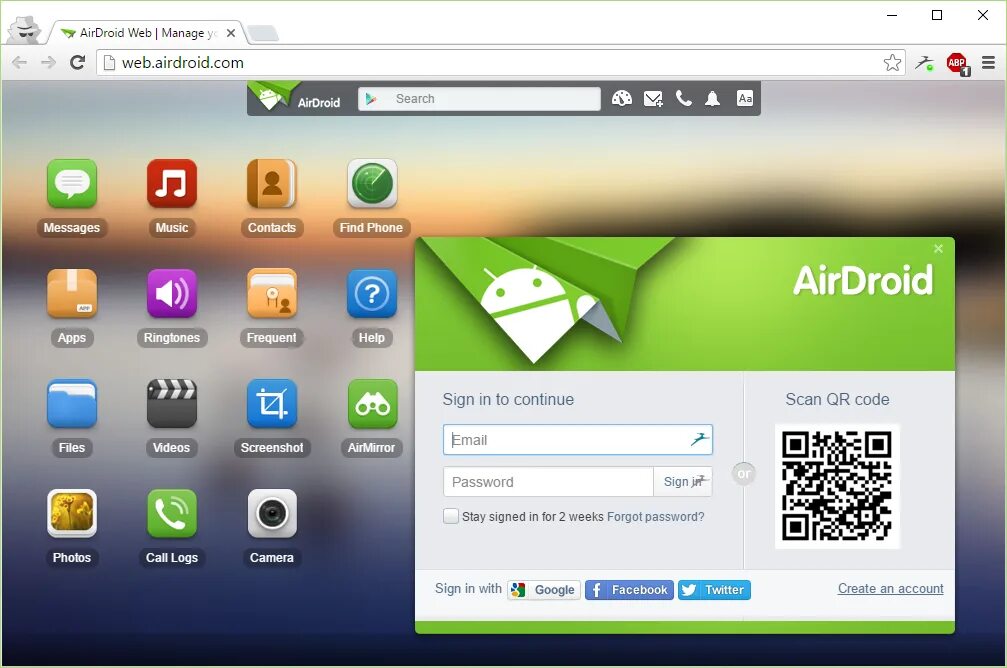The image size is (1007, 668).
Task: Click the Create an account link
Action: click(x=891, y=588)
